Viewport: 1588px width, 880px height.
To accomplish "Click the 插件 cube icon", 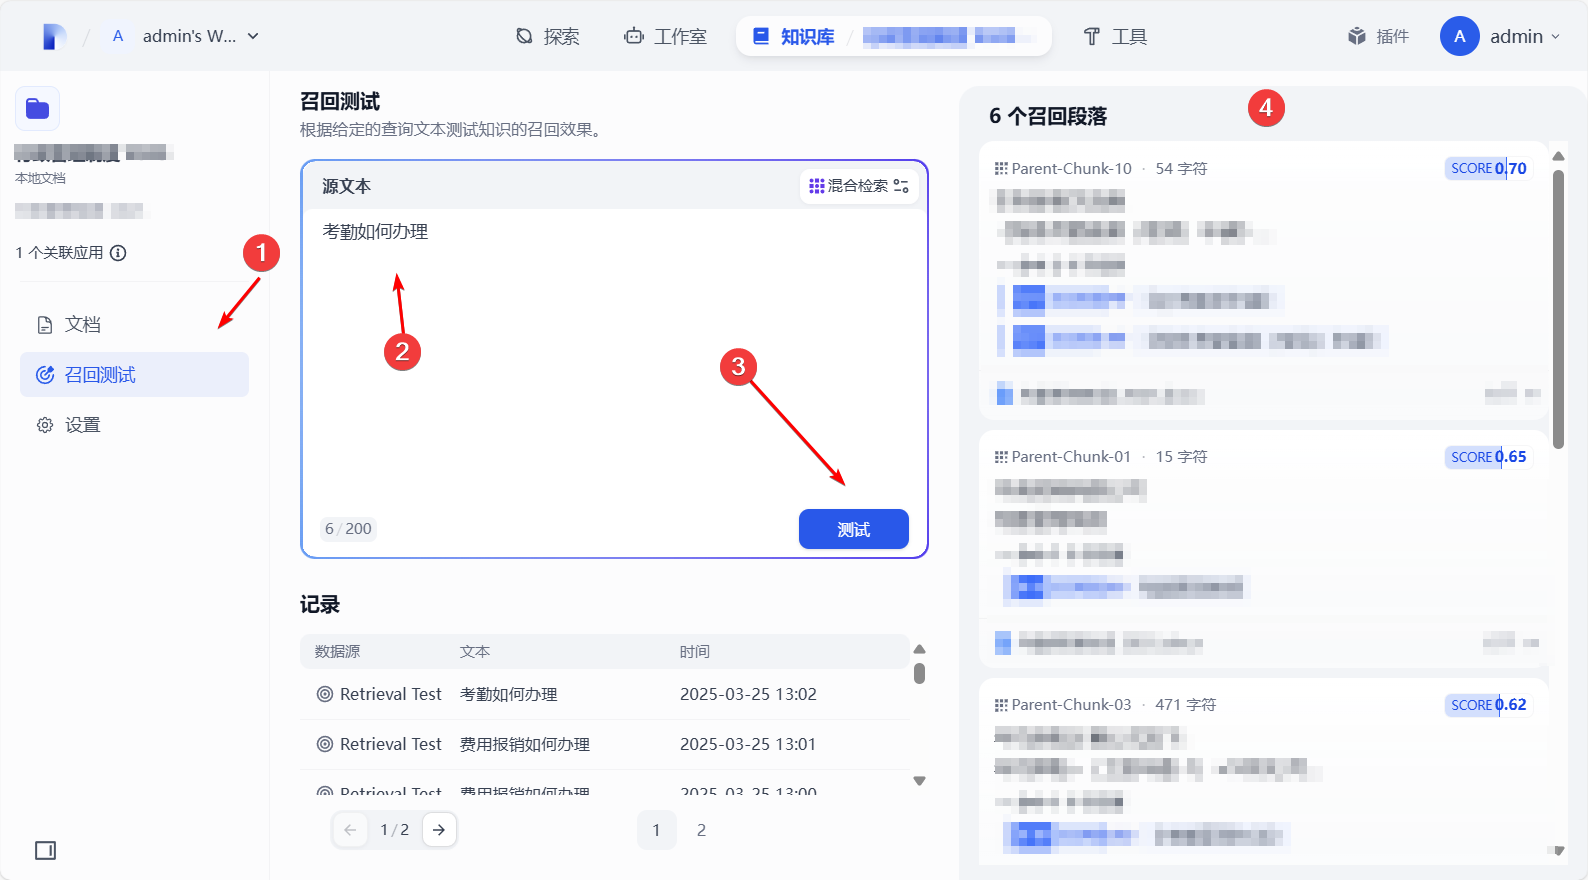I will pyautogui.click(x=1357, y=37).
